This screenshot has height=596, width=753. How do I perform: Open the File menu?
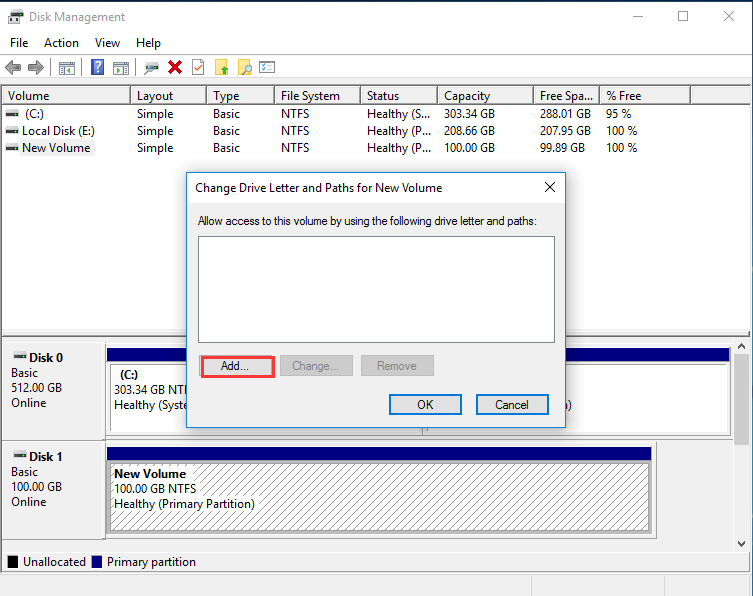click(x=19, y=43)
